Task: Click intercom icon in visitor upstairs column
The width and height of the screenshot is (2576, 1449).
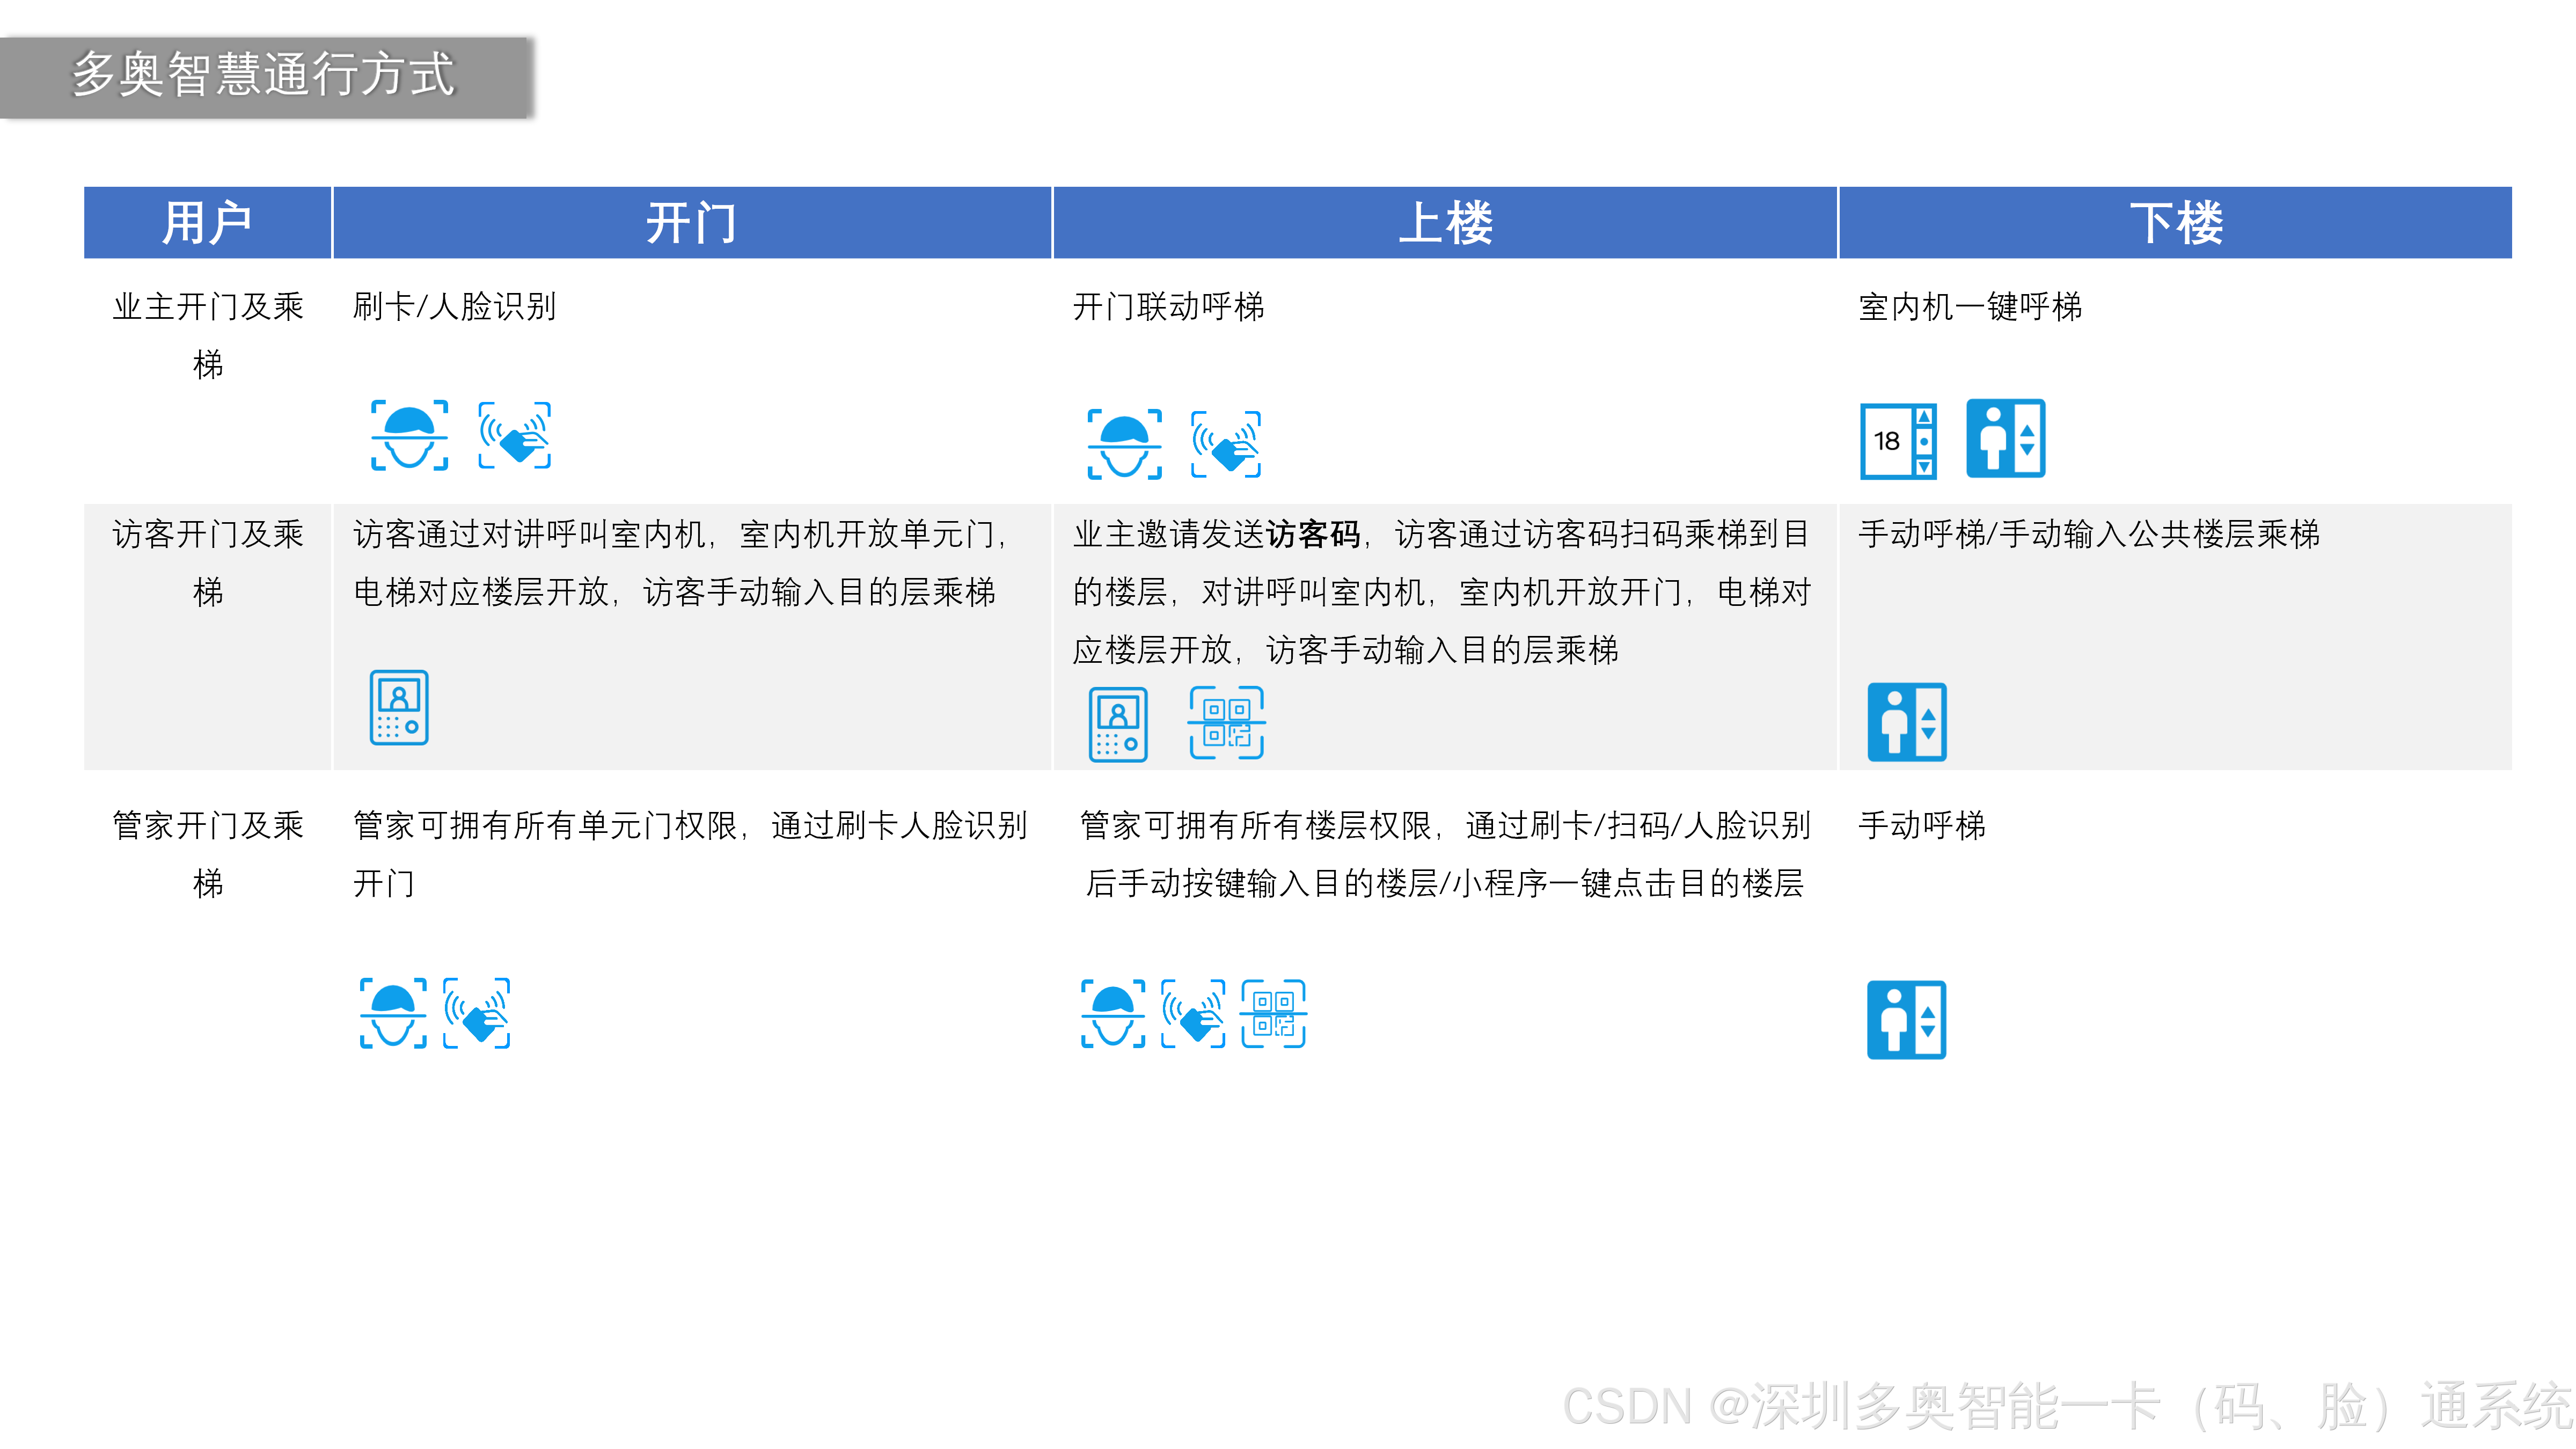Action: pos(1117,724)
